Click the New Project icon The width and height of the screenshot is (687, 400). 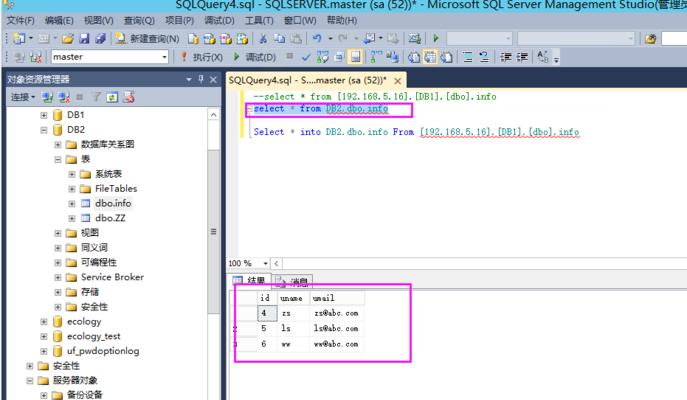click(x=19, y=39)
